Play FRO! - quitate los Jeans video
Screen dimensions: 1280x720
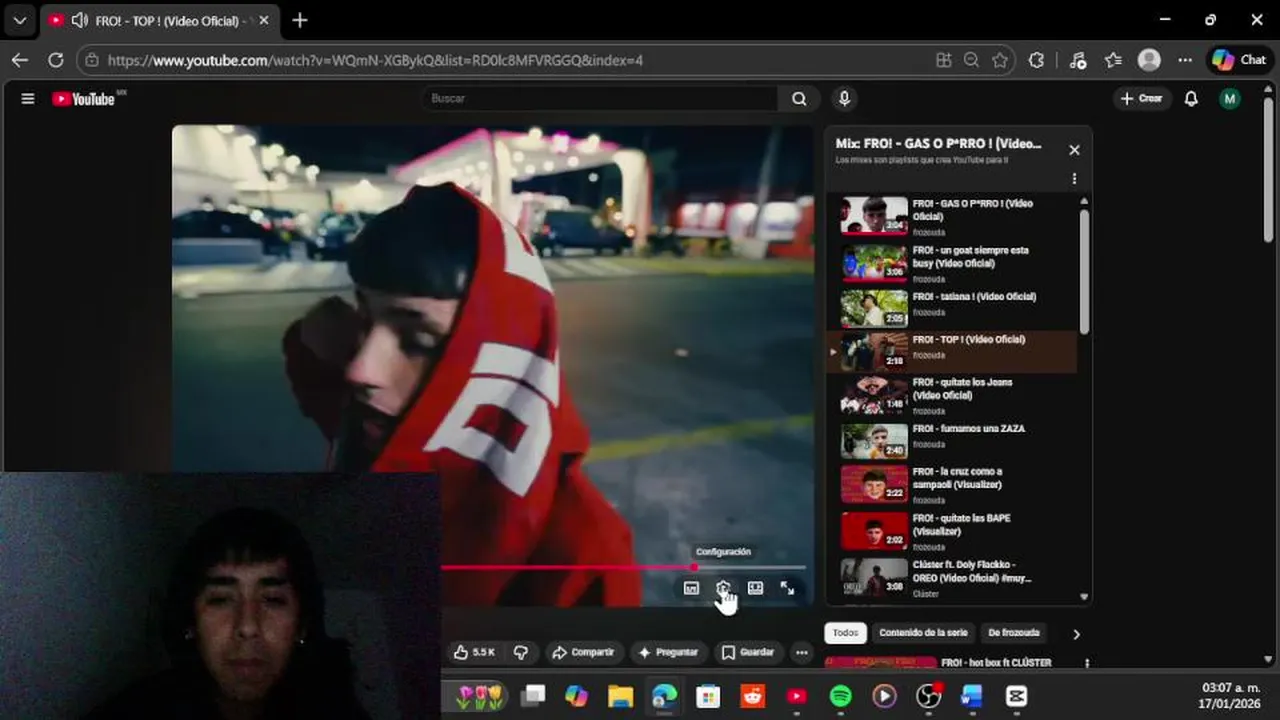coord(951,395)
